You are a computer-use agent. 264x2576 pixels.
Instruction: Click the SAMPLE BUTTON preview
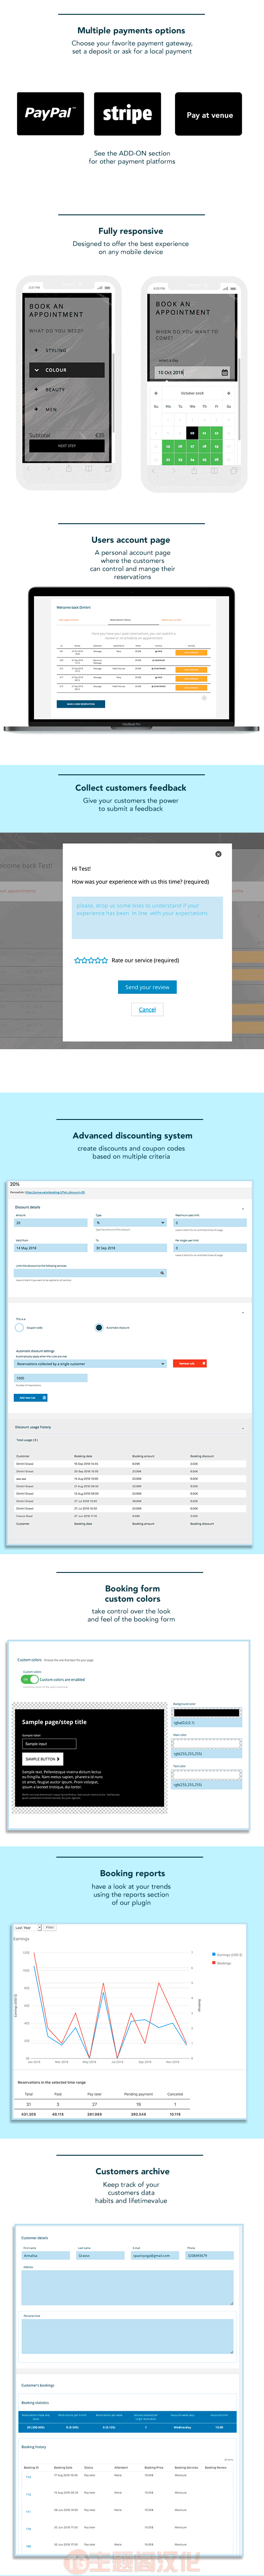[x=43, y=1758]
